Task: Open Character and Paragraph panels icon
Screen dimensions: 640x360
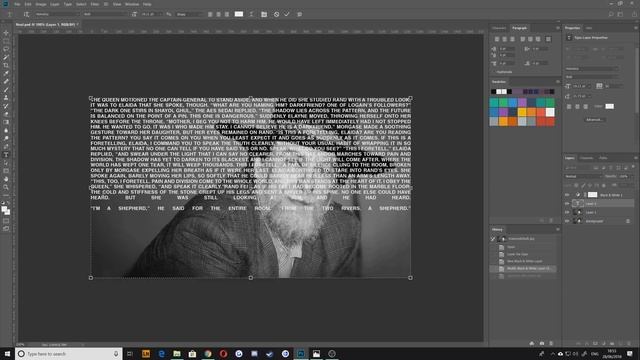Action: [264, 14]
